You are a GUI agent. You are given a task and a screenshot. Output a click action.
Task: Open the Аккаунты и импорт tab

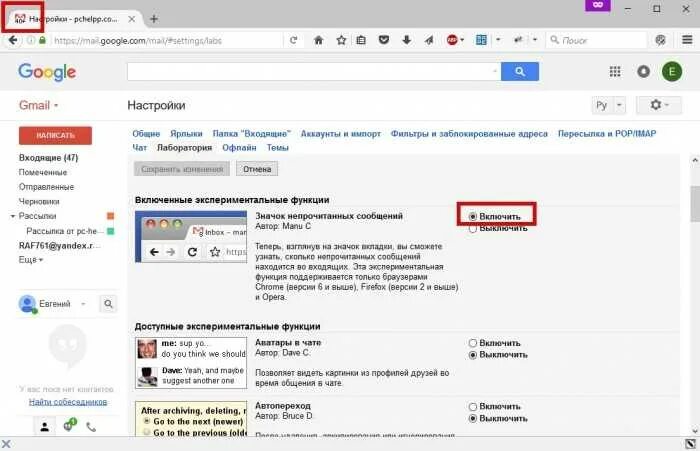[341, 134]
